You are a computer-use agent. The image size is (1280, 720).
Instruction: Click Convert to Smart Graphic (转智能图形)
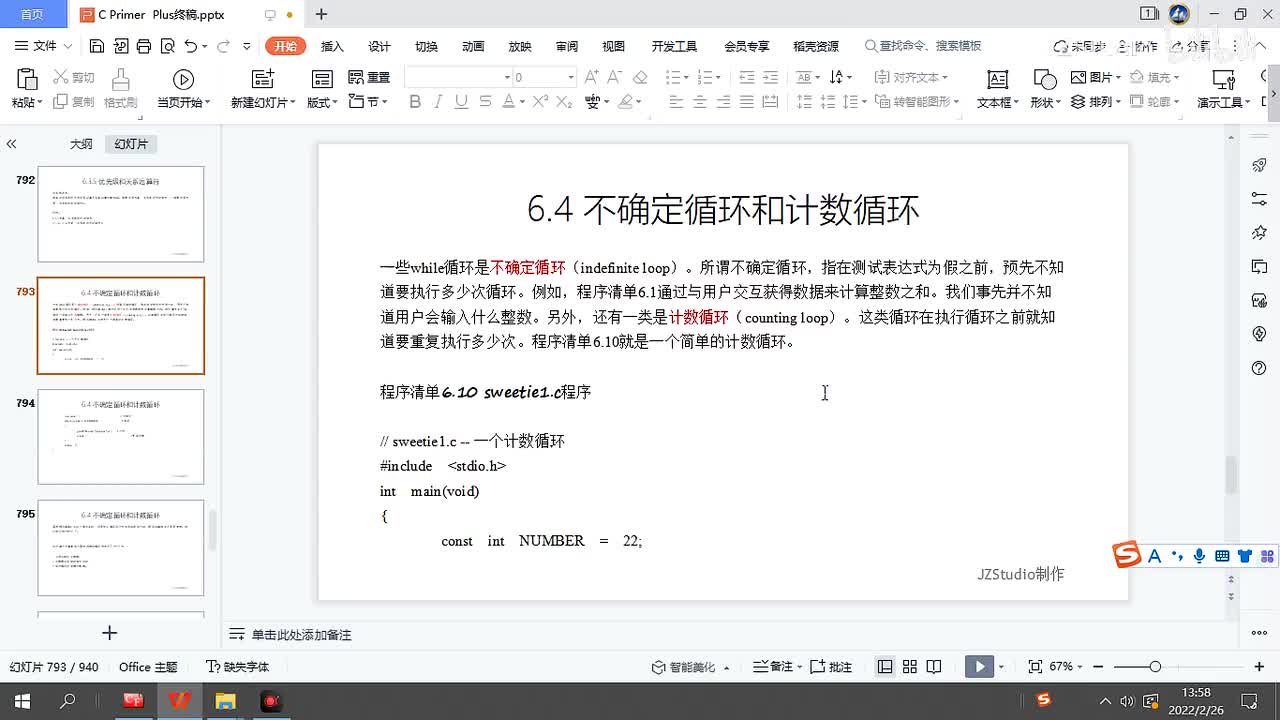pos(916,102)
